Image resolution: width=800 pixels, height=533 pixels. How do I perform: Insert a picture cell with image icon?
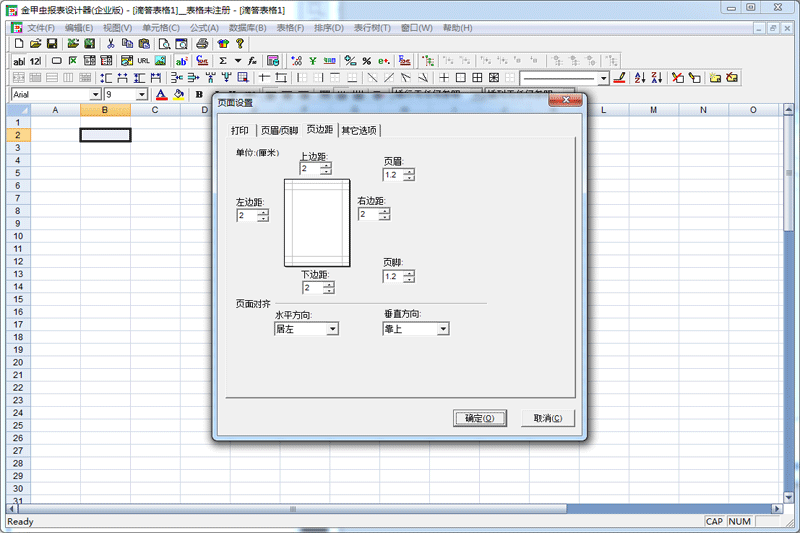click(160, 61)
